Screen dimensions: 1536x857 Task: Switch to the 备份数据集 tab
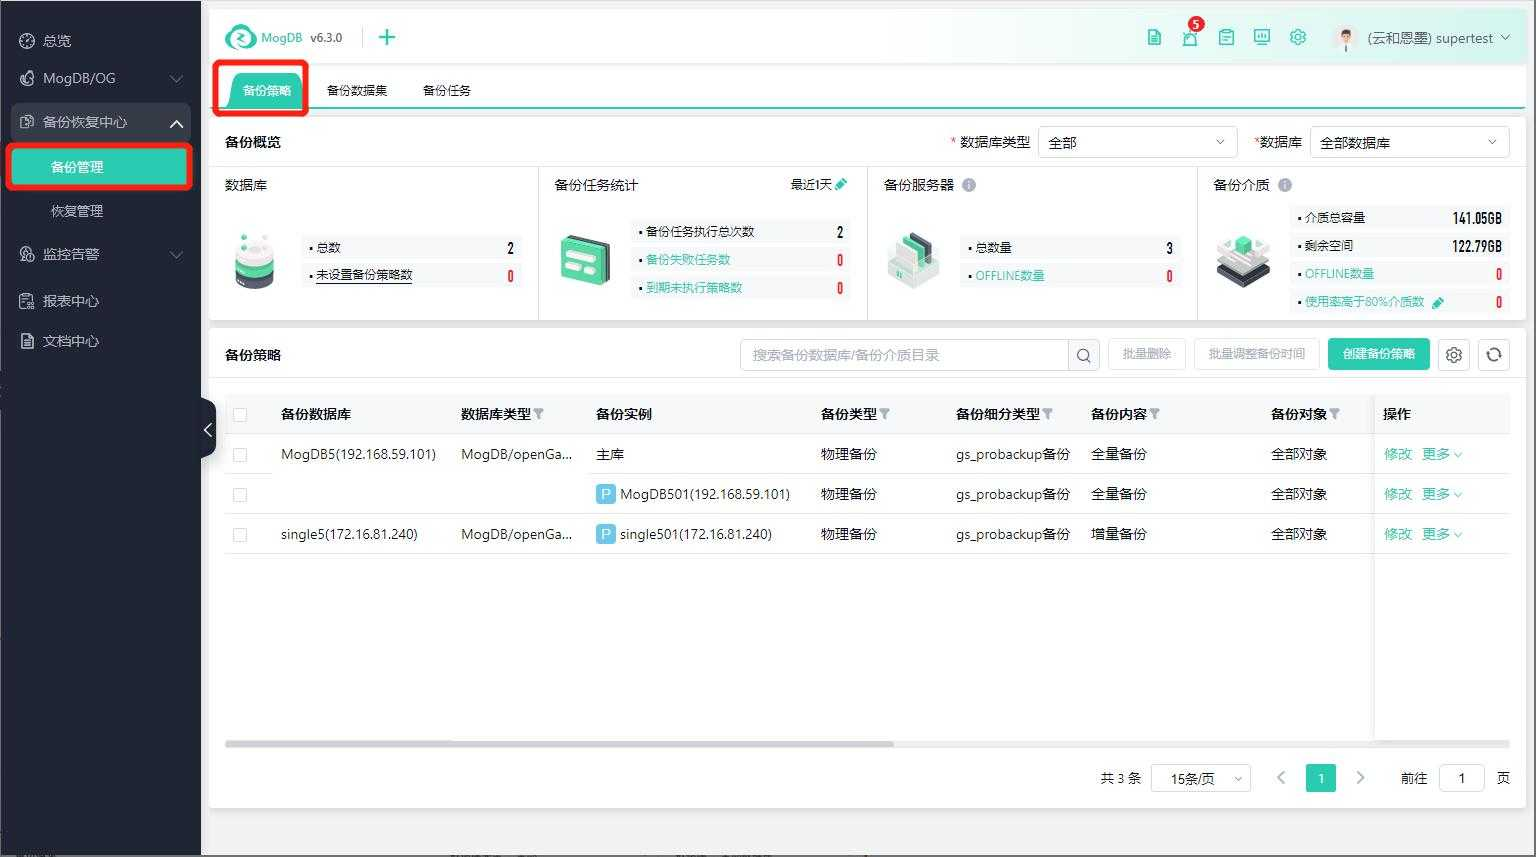point(357,90)
